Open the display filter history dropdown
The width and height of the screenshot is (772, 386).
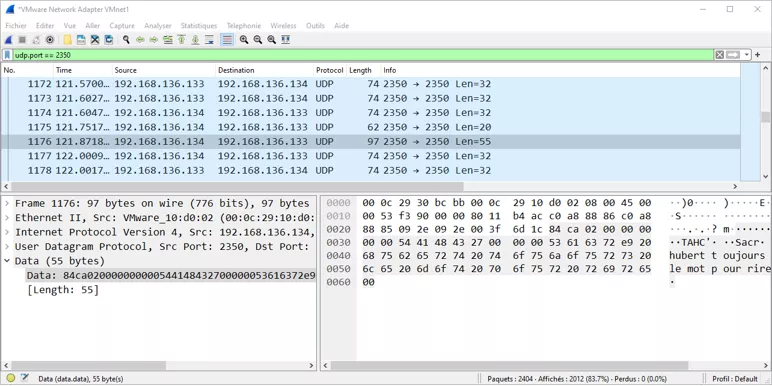point(746,55)
